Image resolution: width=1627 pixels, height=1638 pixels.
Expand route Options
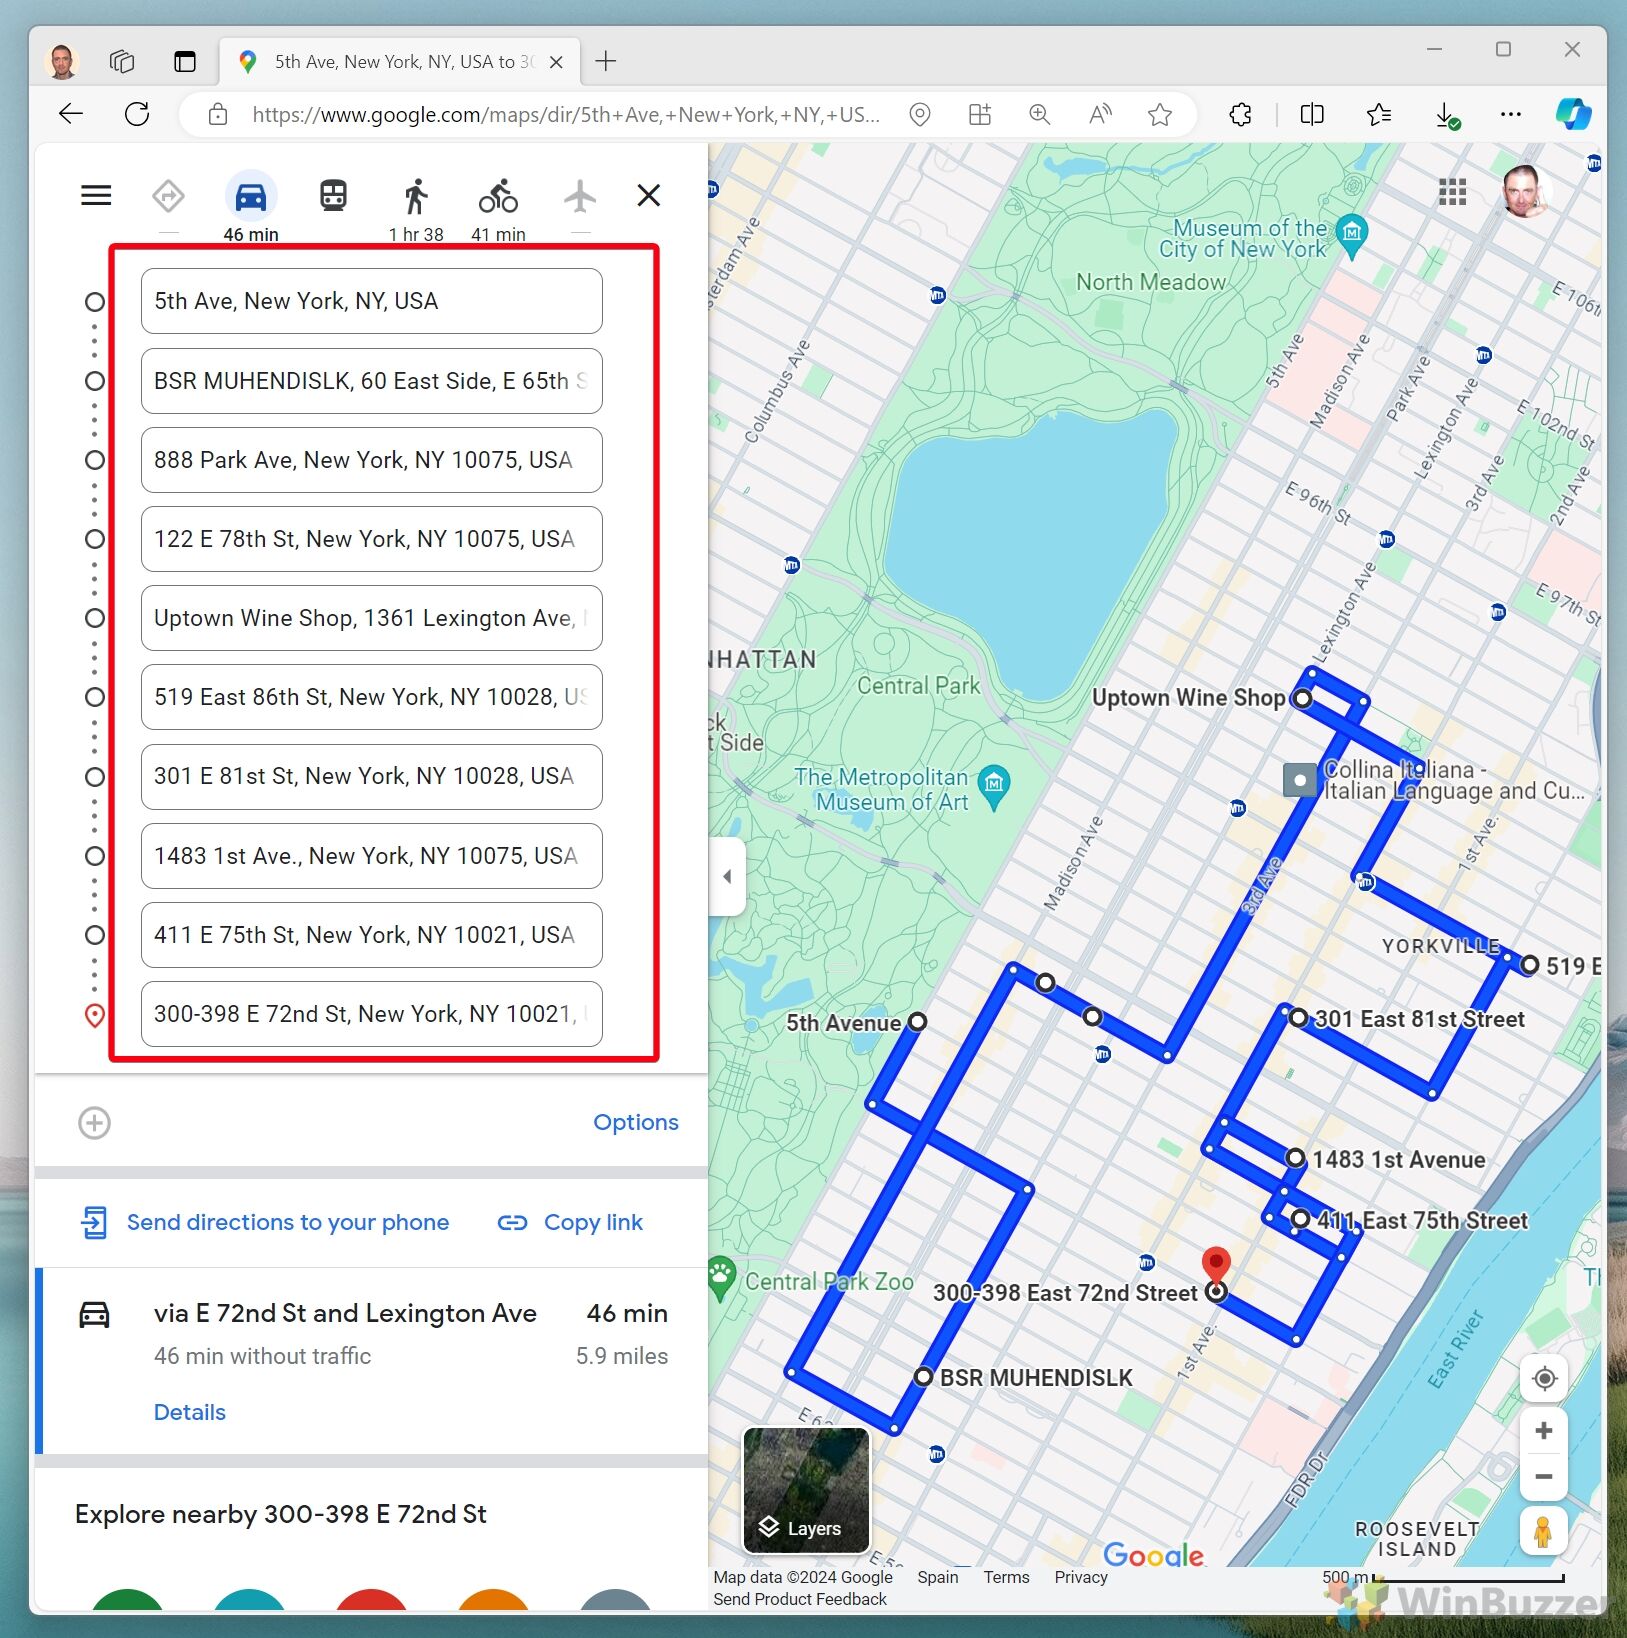click(x=635, y=1122)
